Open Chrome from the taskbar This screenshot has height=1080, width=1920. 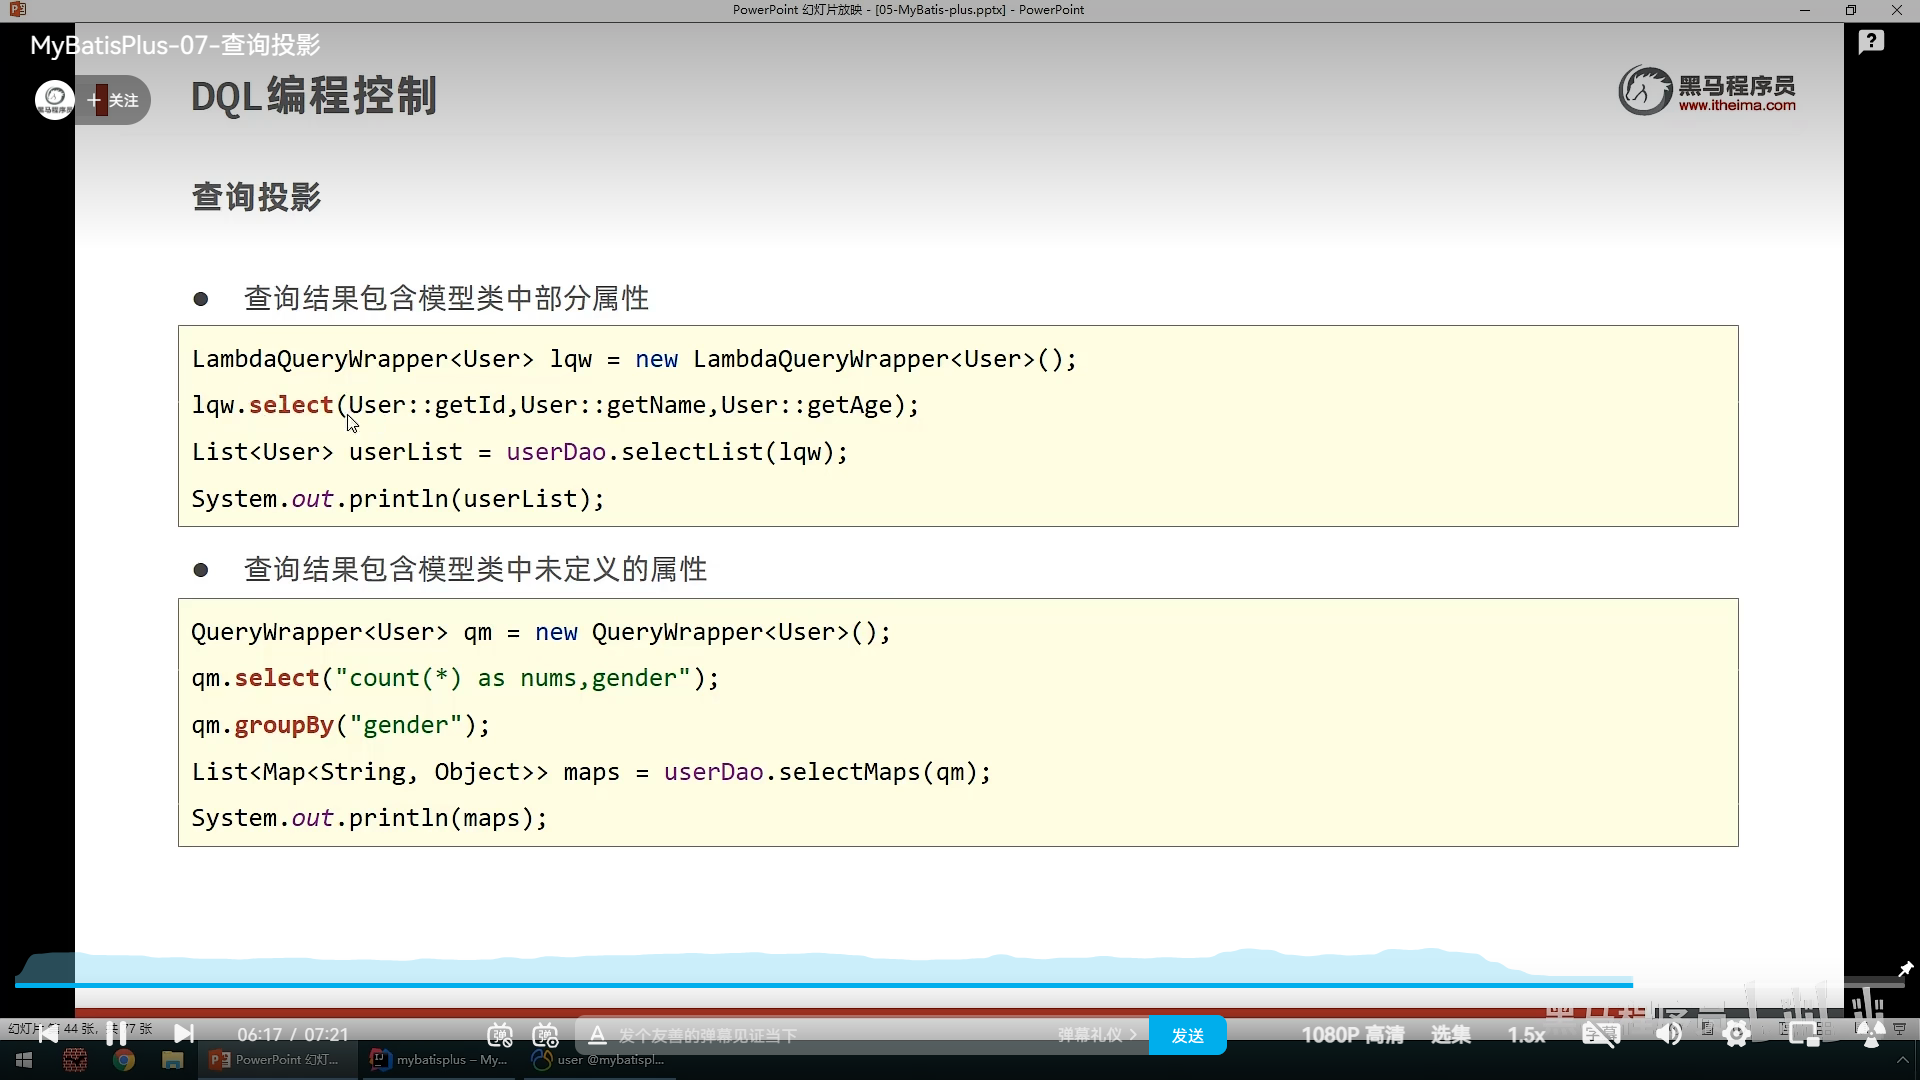coord(124,1060)
